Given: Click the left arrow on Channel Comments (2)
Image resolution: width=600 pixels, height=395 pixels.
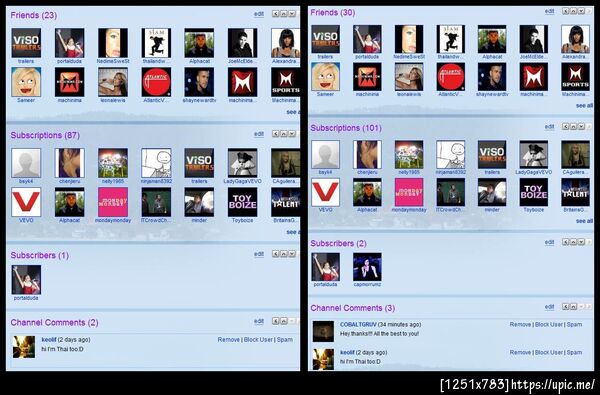Looking at the screenshot, I should [x=276, y=321].
